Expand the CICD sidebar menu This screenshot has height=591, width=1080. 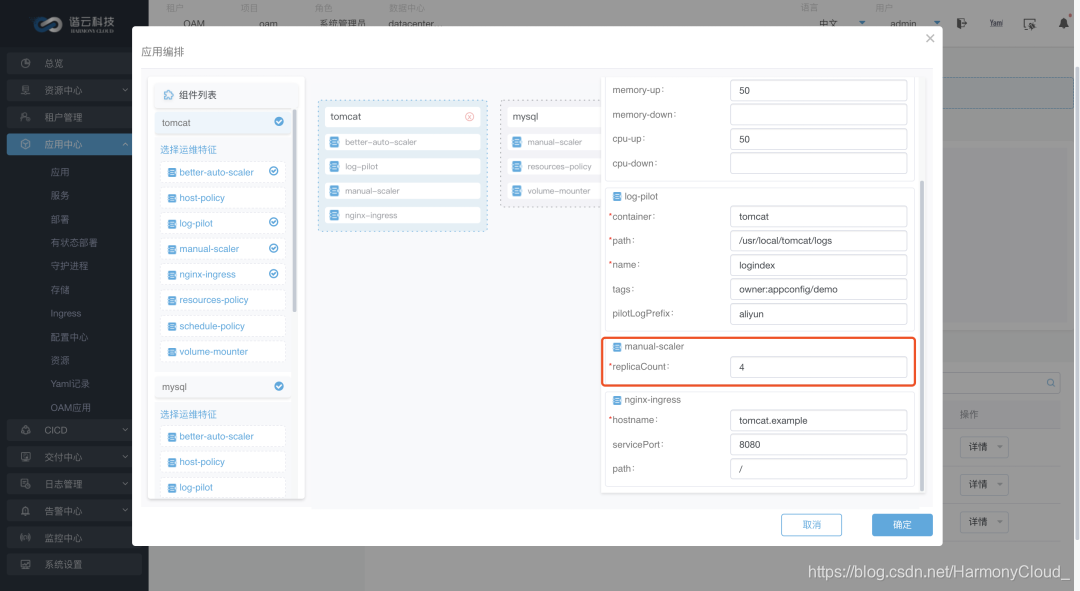[125, 430]
